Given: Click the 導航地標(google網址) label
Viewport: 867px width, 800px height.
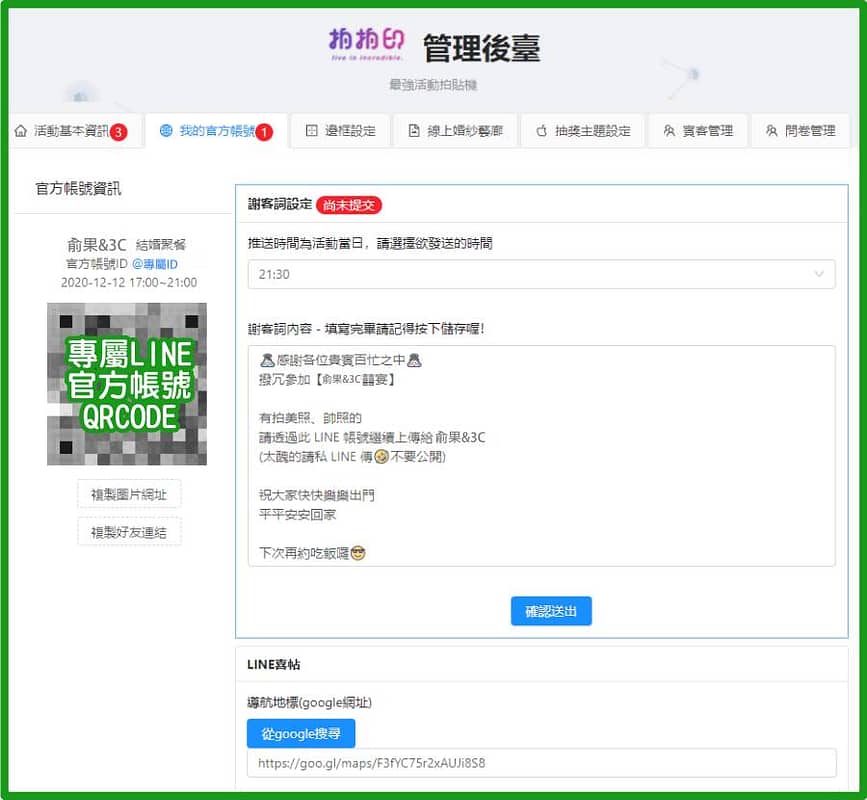Looking at the screenshot, I should point(310,703).
